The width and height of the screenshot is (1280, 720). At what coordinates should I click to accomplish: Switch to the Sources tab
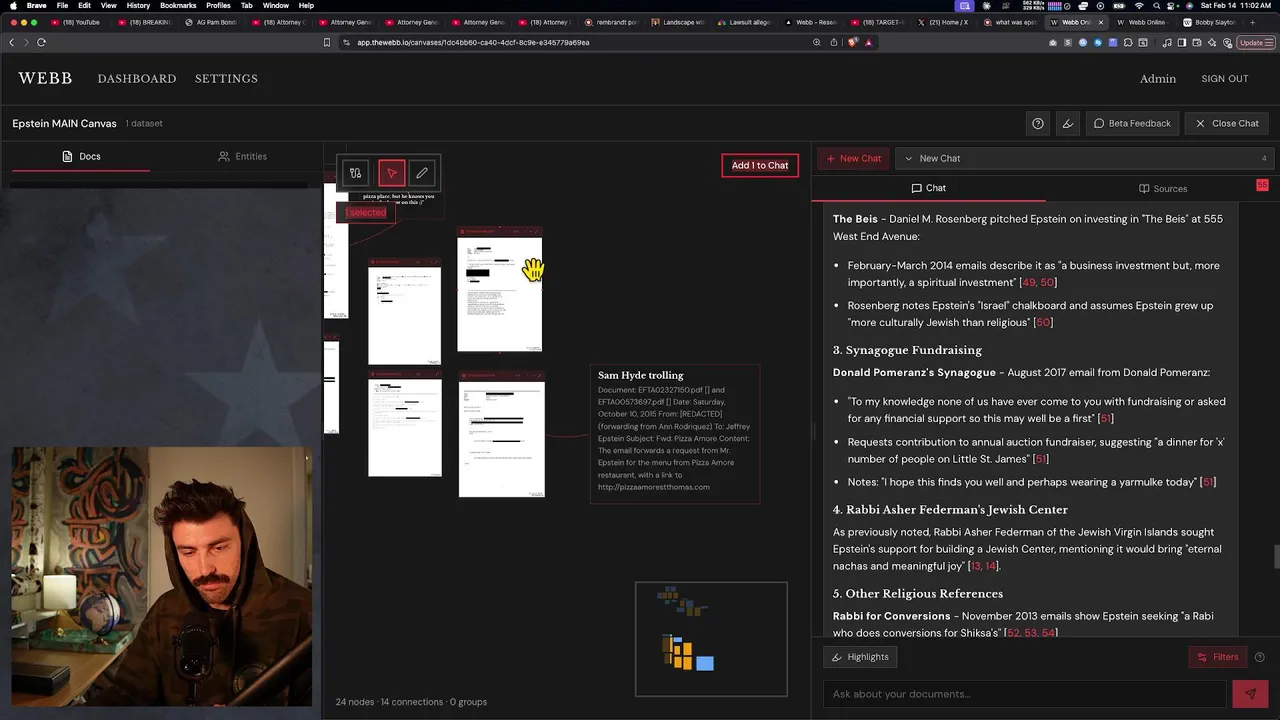point(1163,188)
